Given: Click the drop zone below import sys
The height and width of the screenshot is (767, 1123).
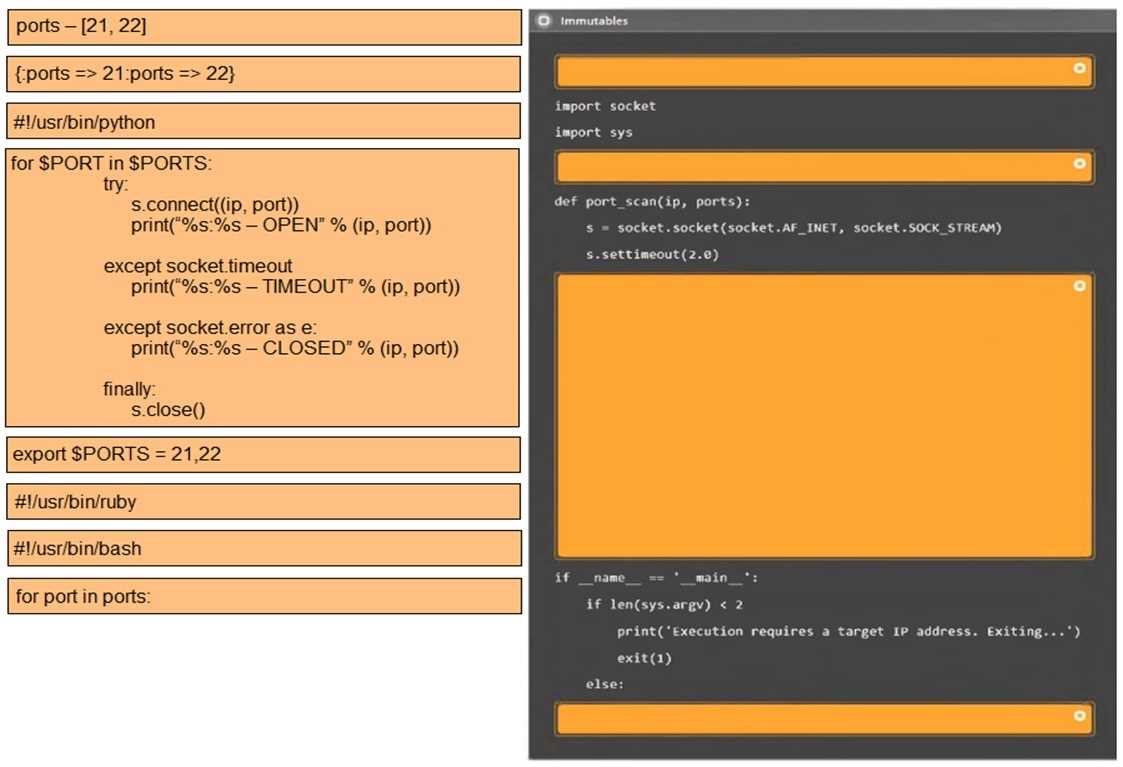Looking at the screenshot, I should click(810, 166).
